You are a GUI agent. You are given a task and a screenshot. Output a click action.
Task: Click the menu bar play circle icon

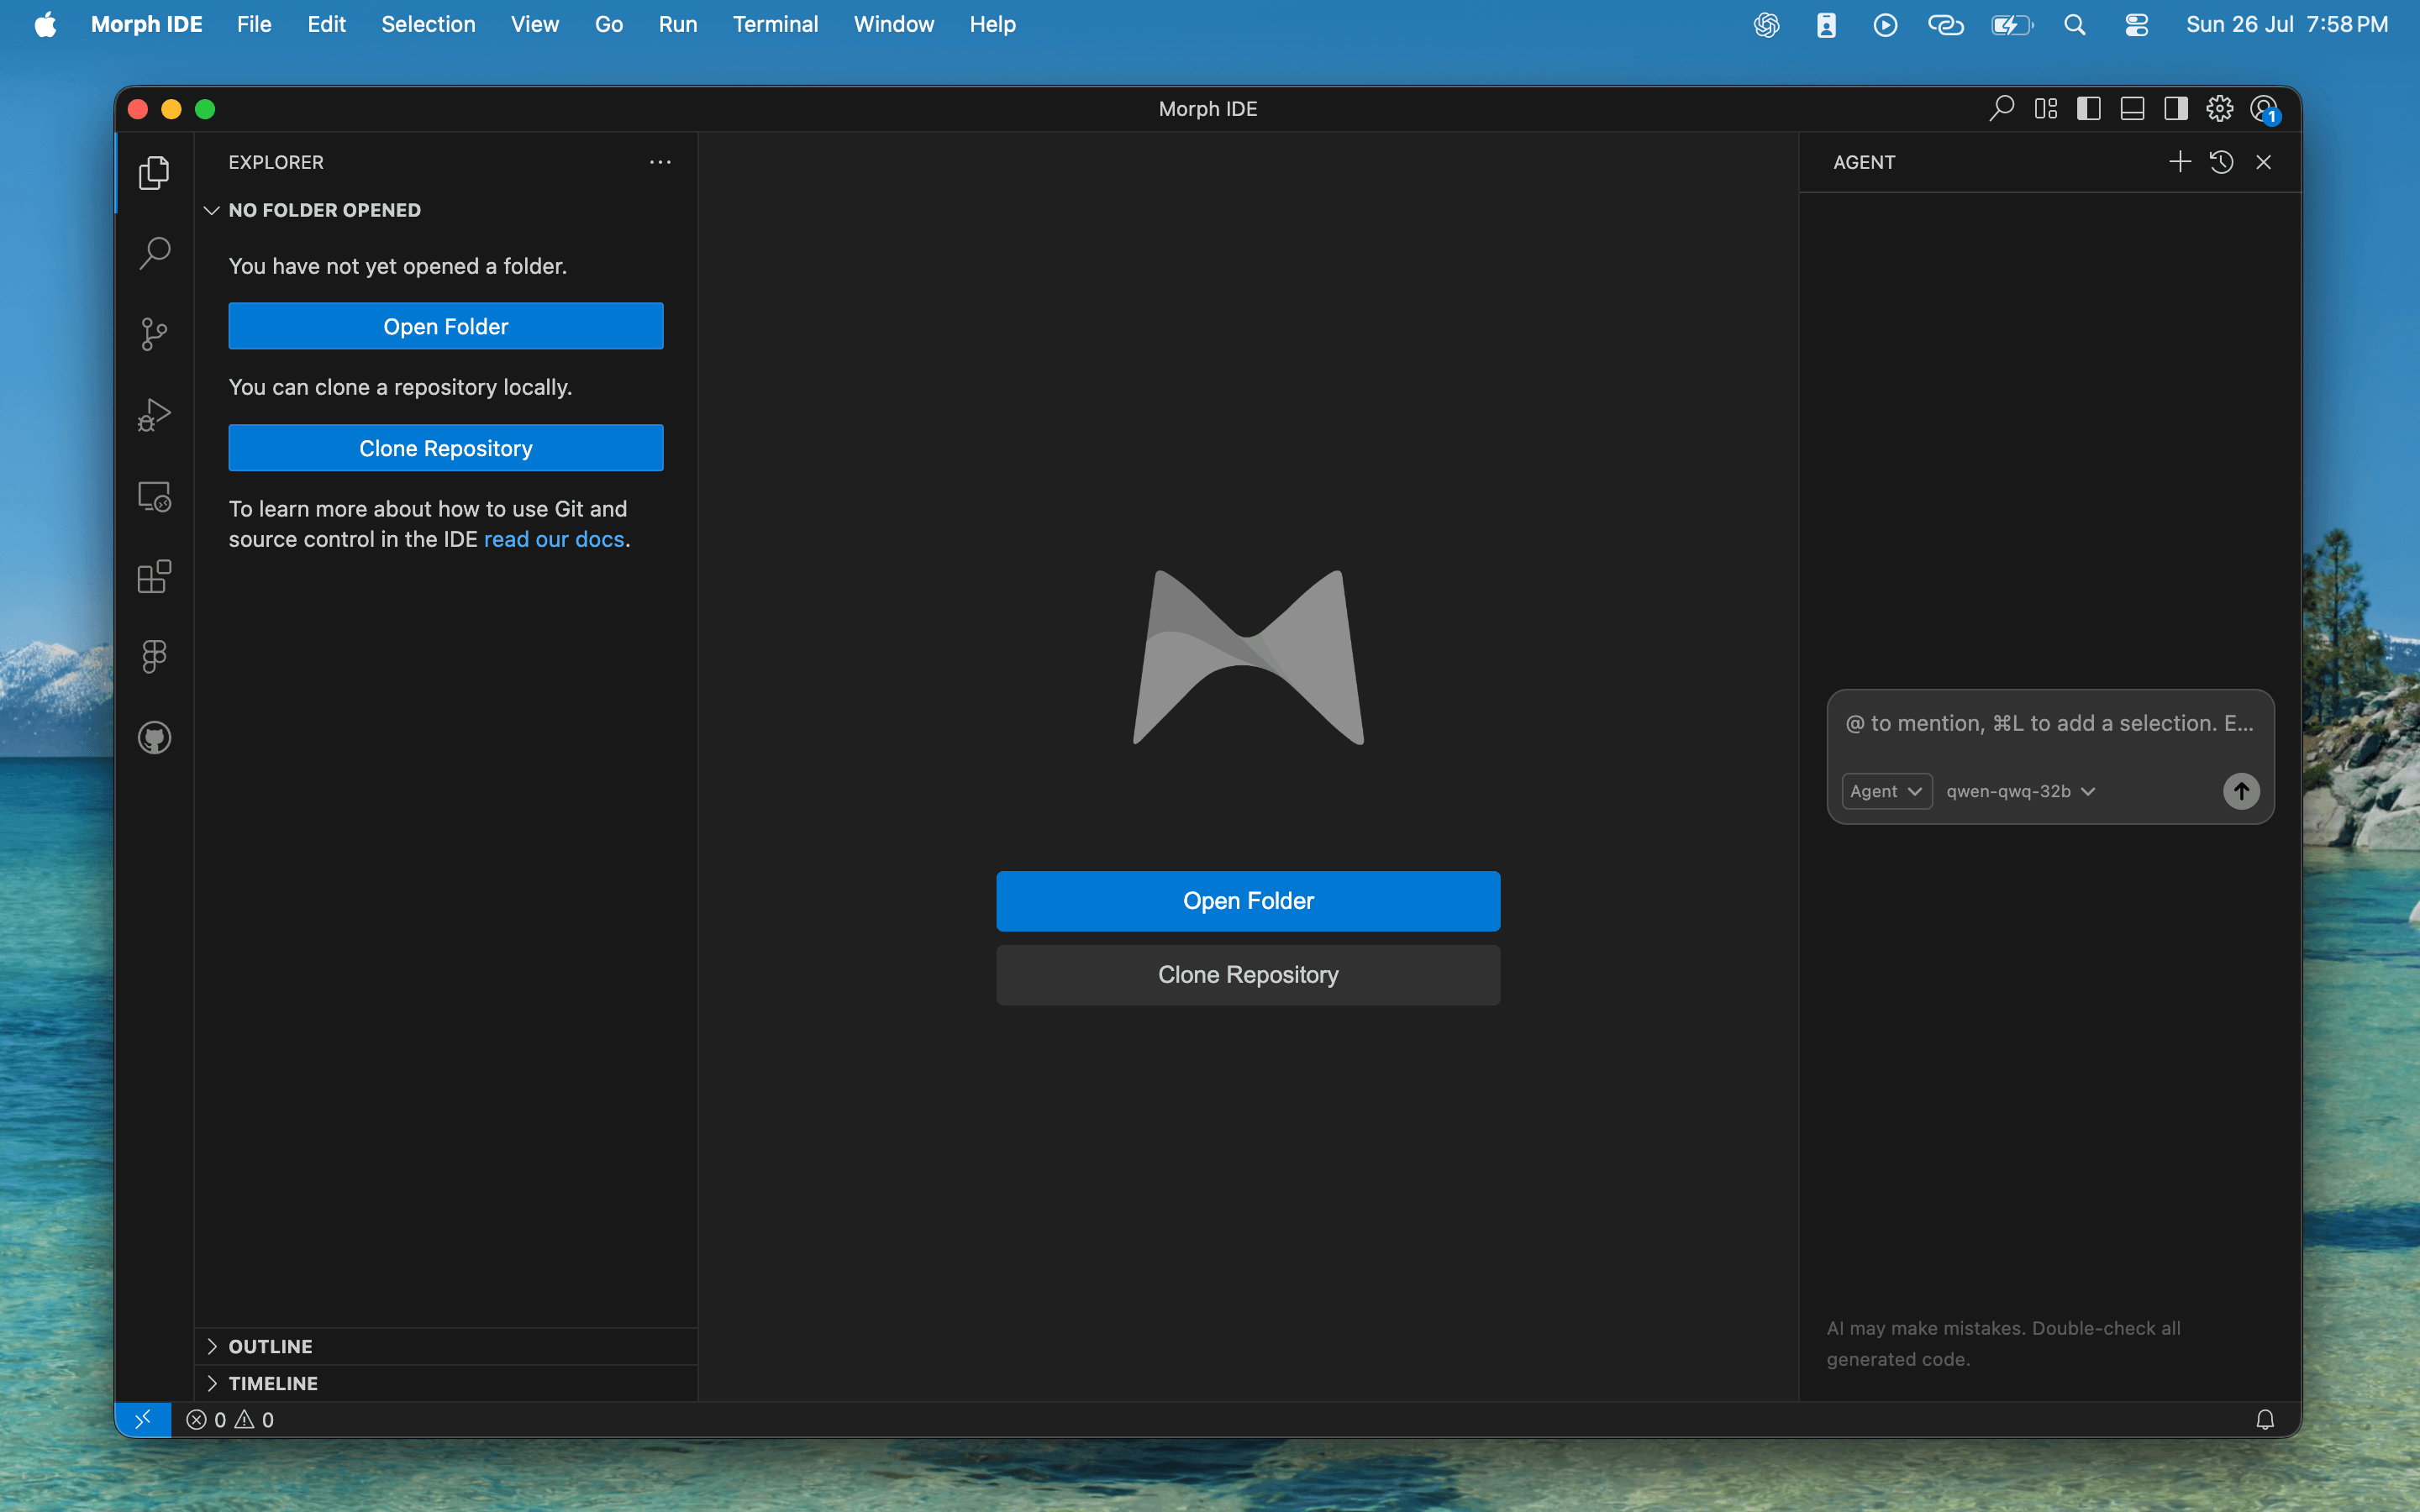pyautogui.click(x=1885, y=25)
